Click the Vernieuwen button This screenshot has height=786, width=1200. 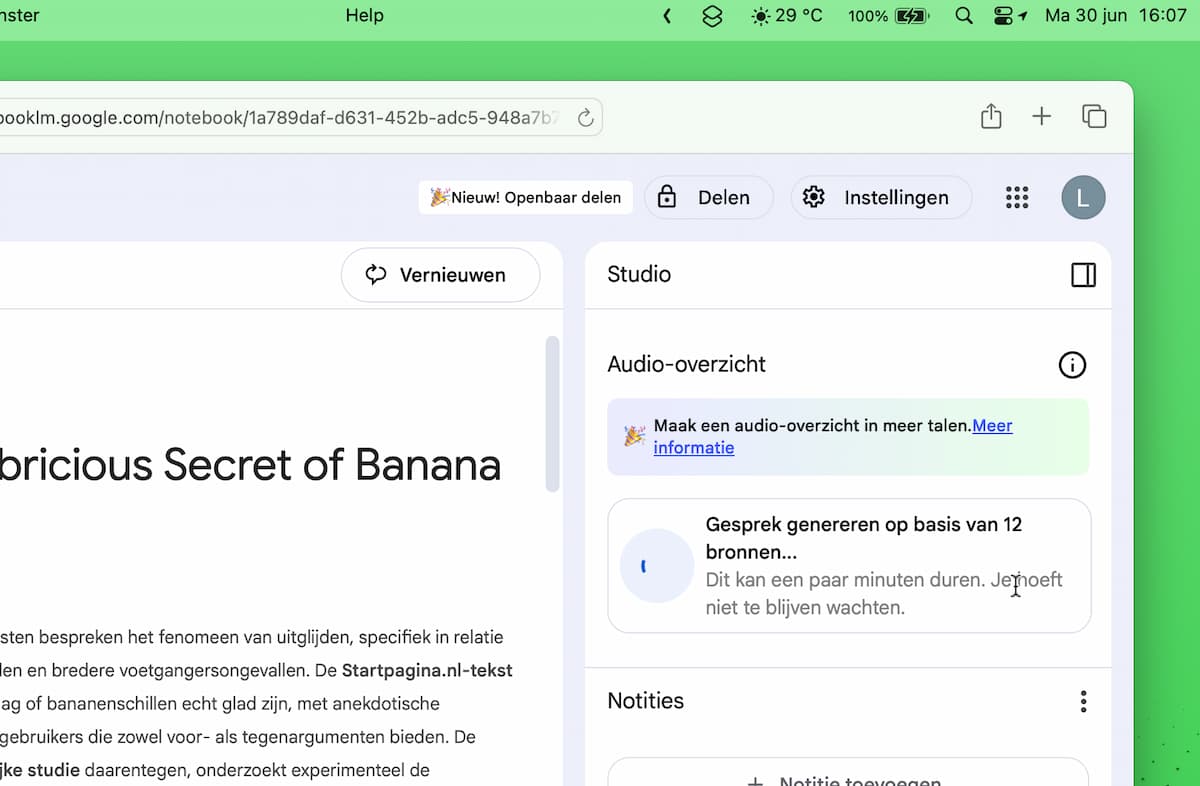click(440, 275)
